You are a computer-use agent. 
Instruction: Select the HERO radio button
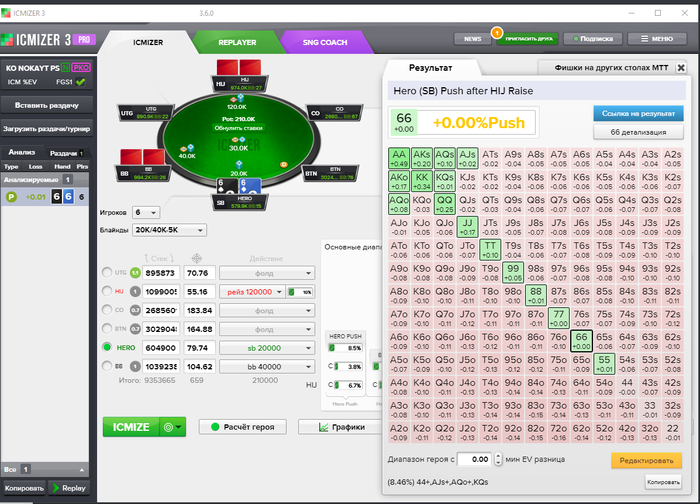tap(107, 347)
